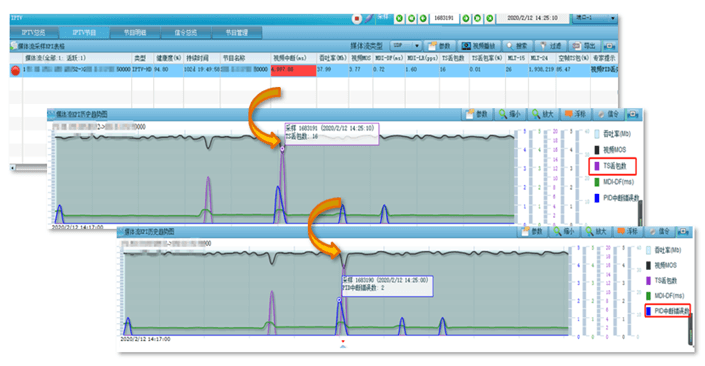Screen dimensions: 705x366
Task: Go to the last sample with green arrow
Action: (x=490, y=18)
